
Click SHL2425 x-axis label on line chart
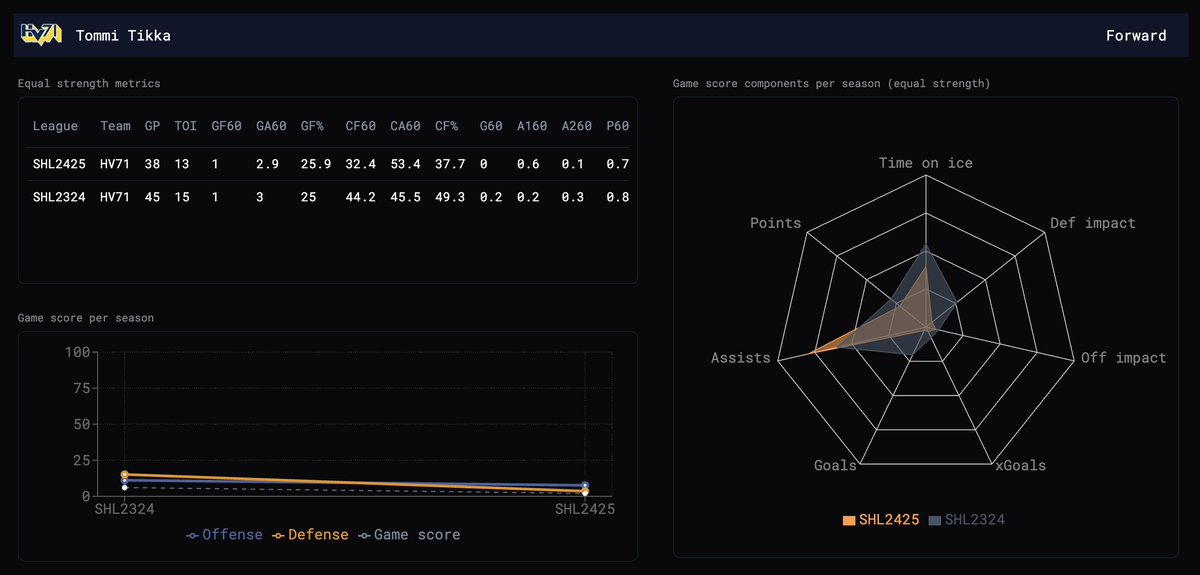585,508
